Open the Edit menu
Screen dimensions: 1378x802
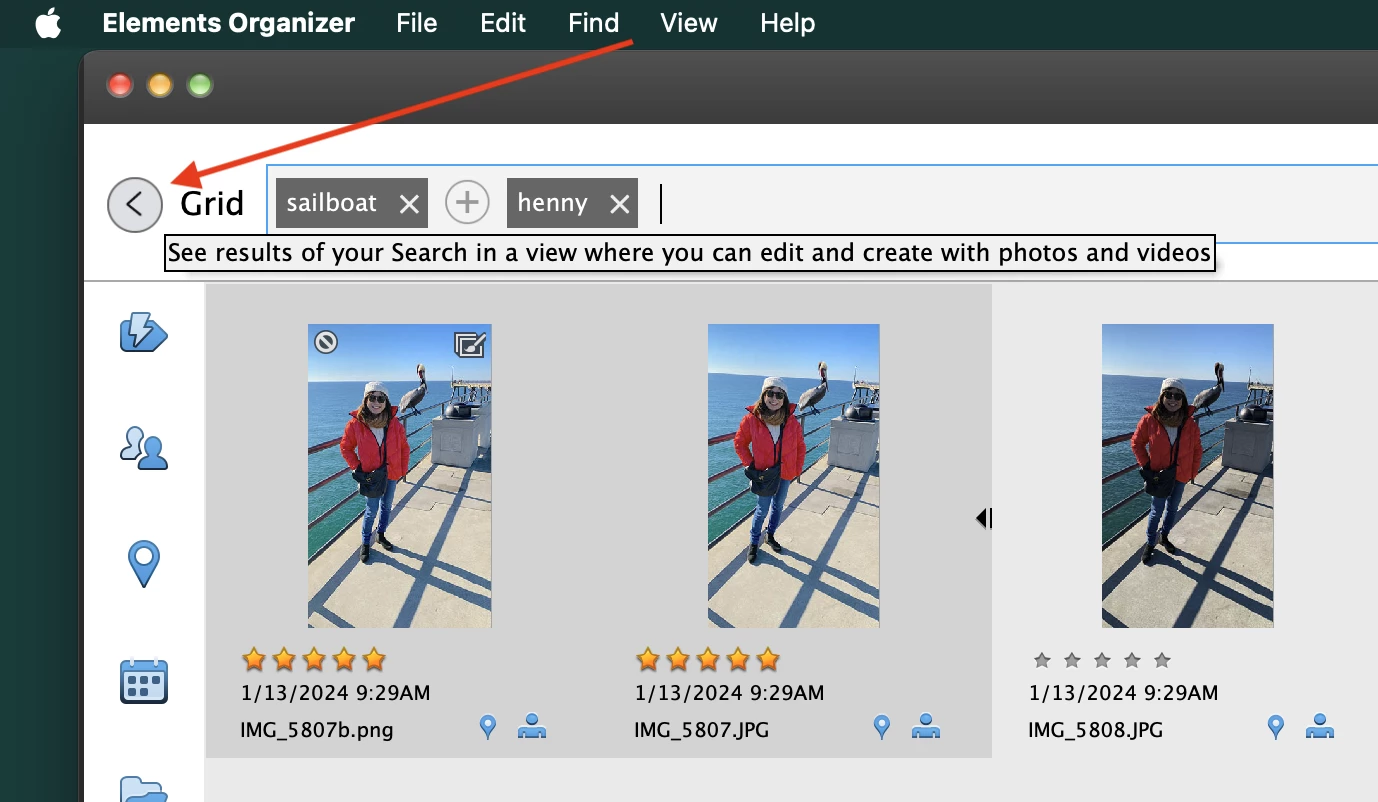click(503, 23)
